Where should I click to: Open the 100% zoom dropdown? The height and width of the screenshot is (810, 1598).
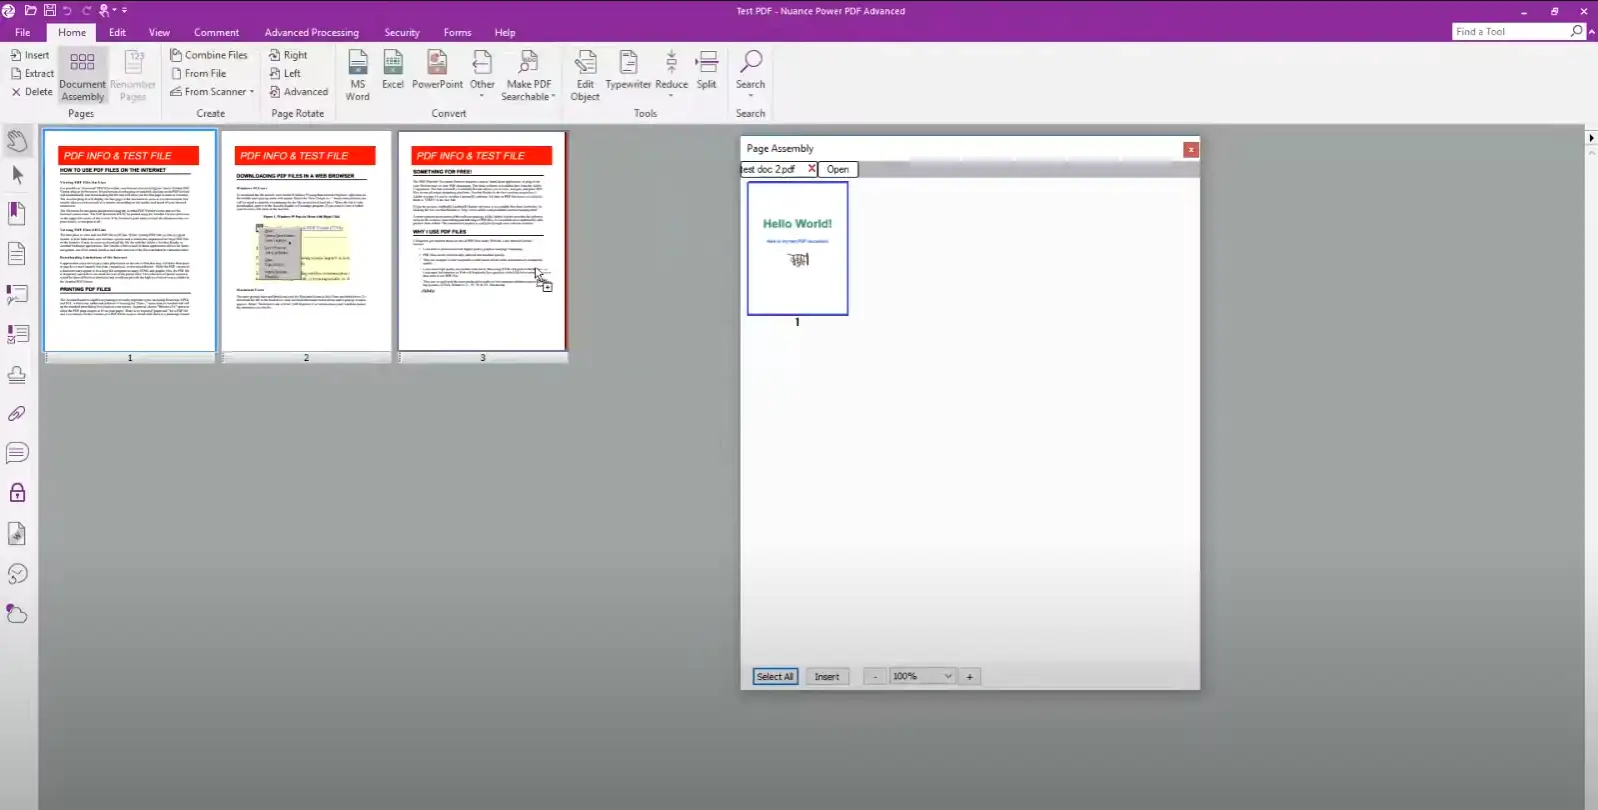[x=947, y=677]
